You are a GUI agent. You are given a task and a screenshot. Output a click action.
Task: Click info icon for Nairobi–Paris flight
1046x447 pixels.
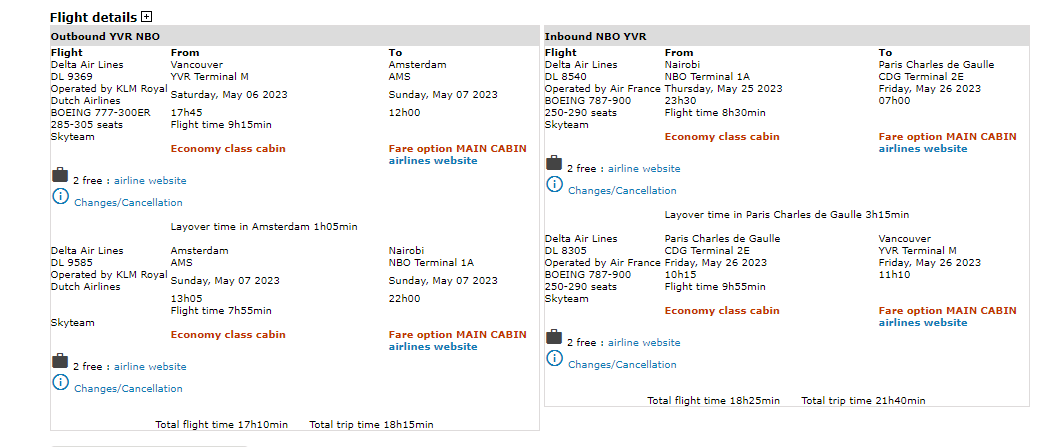(554, 185)
